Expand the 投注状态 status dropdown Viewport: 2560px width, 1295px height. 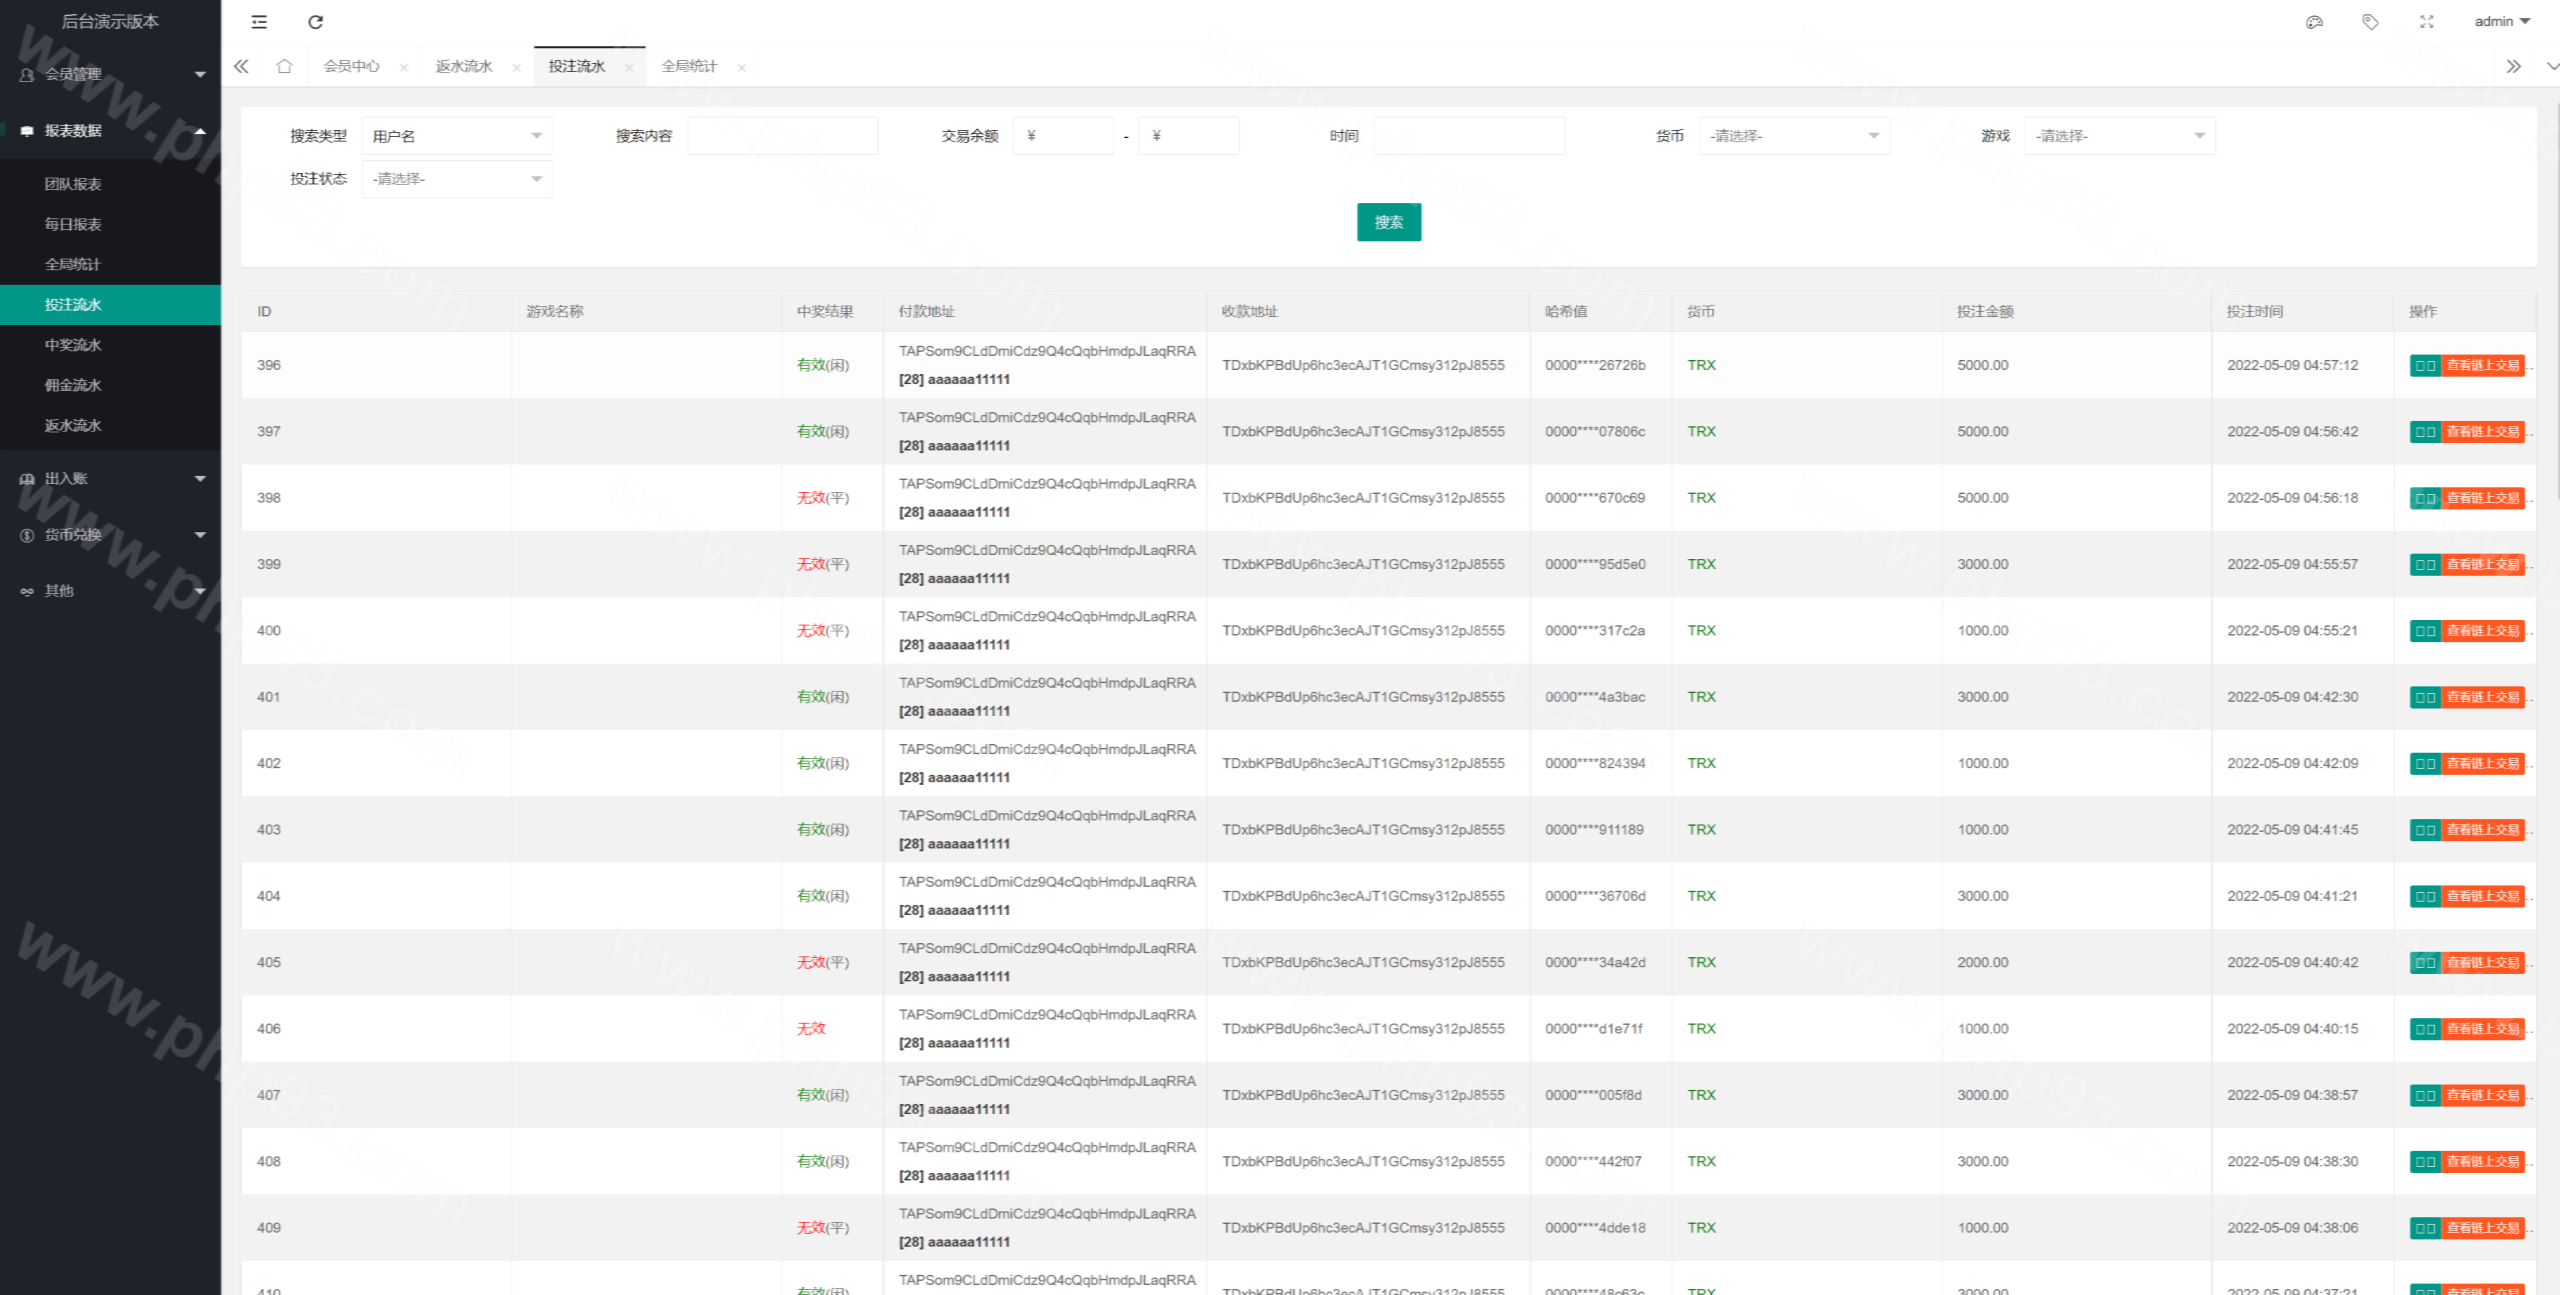click(456, 179)
